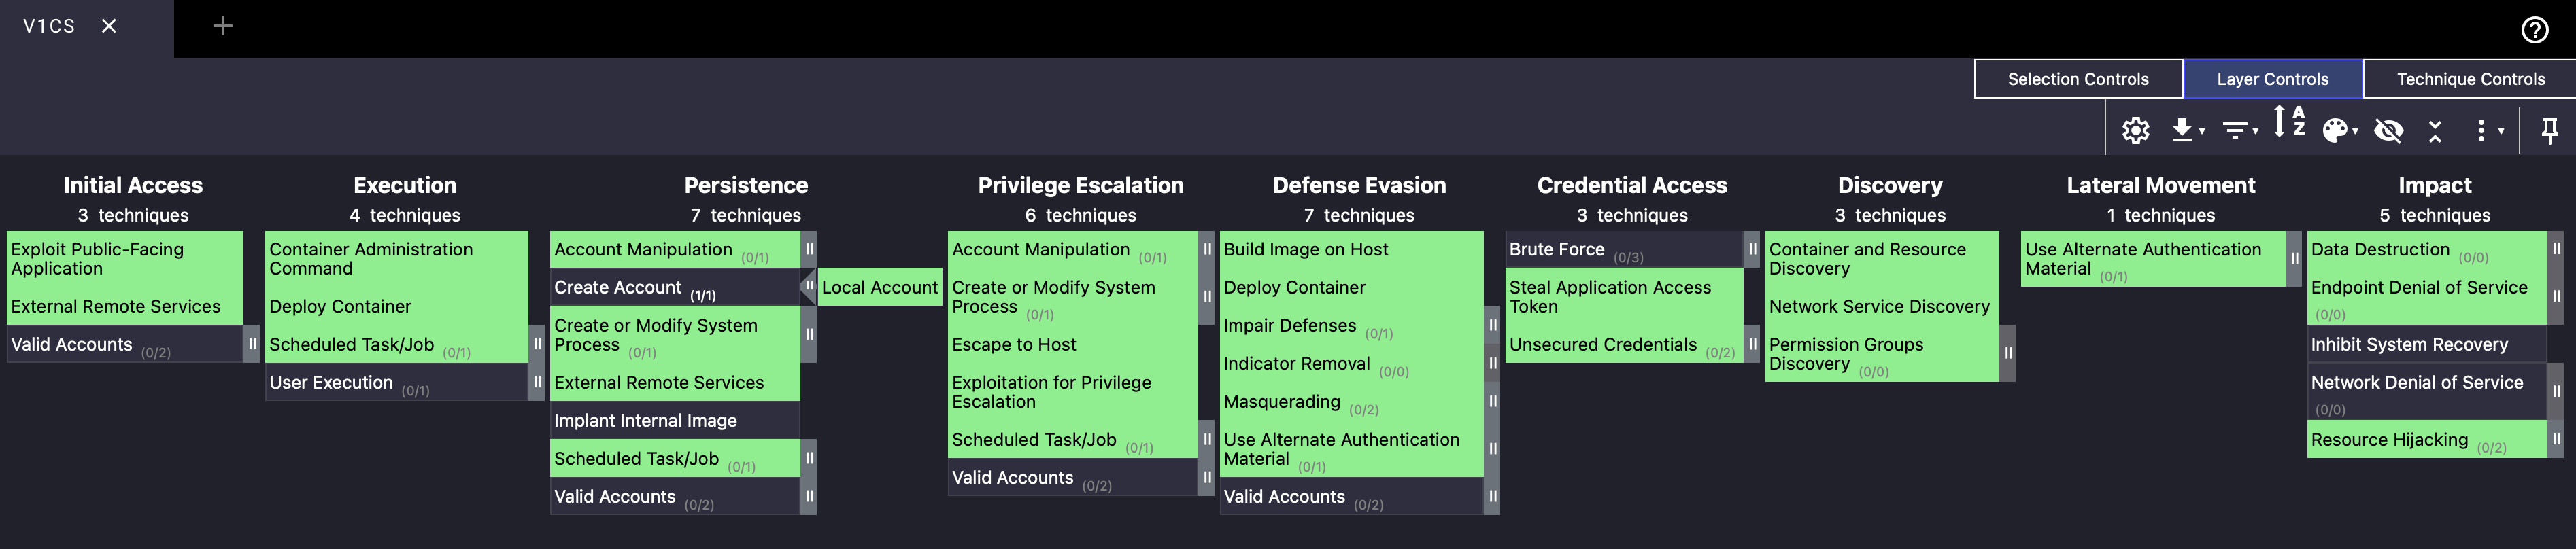
Task: Open the three-dot layout options menu
Action: [2487, 130]
